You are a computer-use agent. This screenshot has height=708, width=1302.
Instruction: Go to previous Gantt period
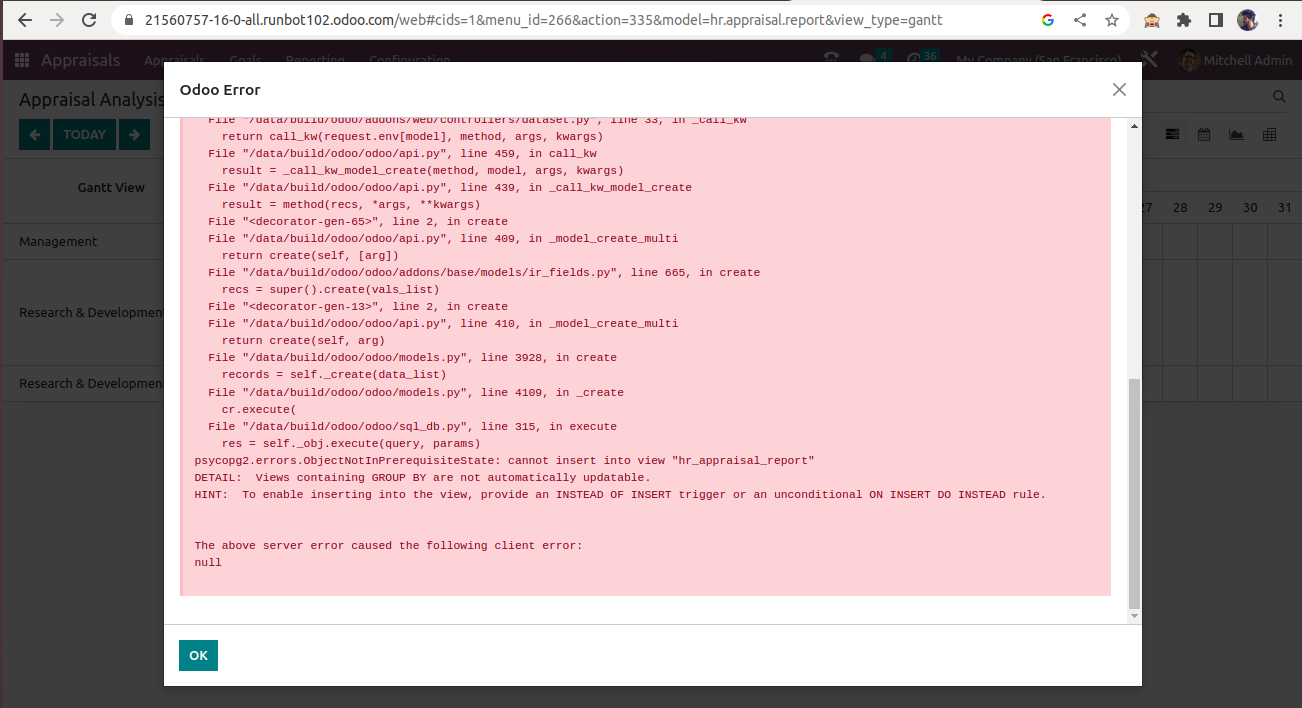pos(34,134)
